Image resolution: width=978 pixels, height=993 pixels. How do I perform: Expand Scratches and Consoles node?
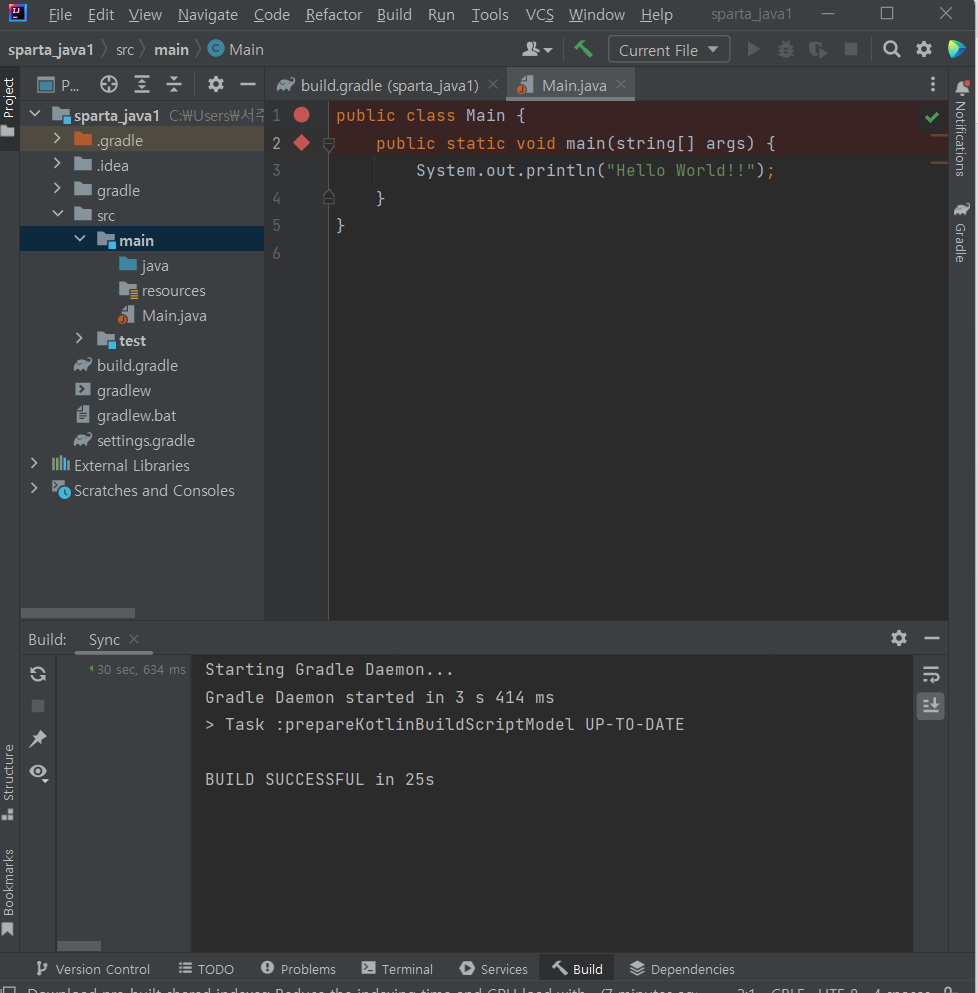[x=34, y=489]
